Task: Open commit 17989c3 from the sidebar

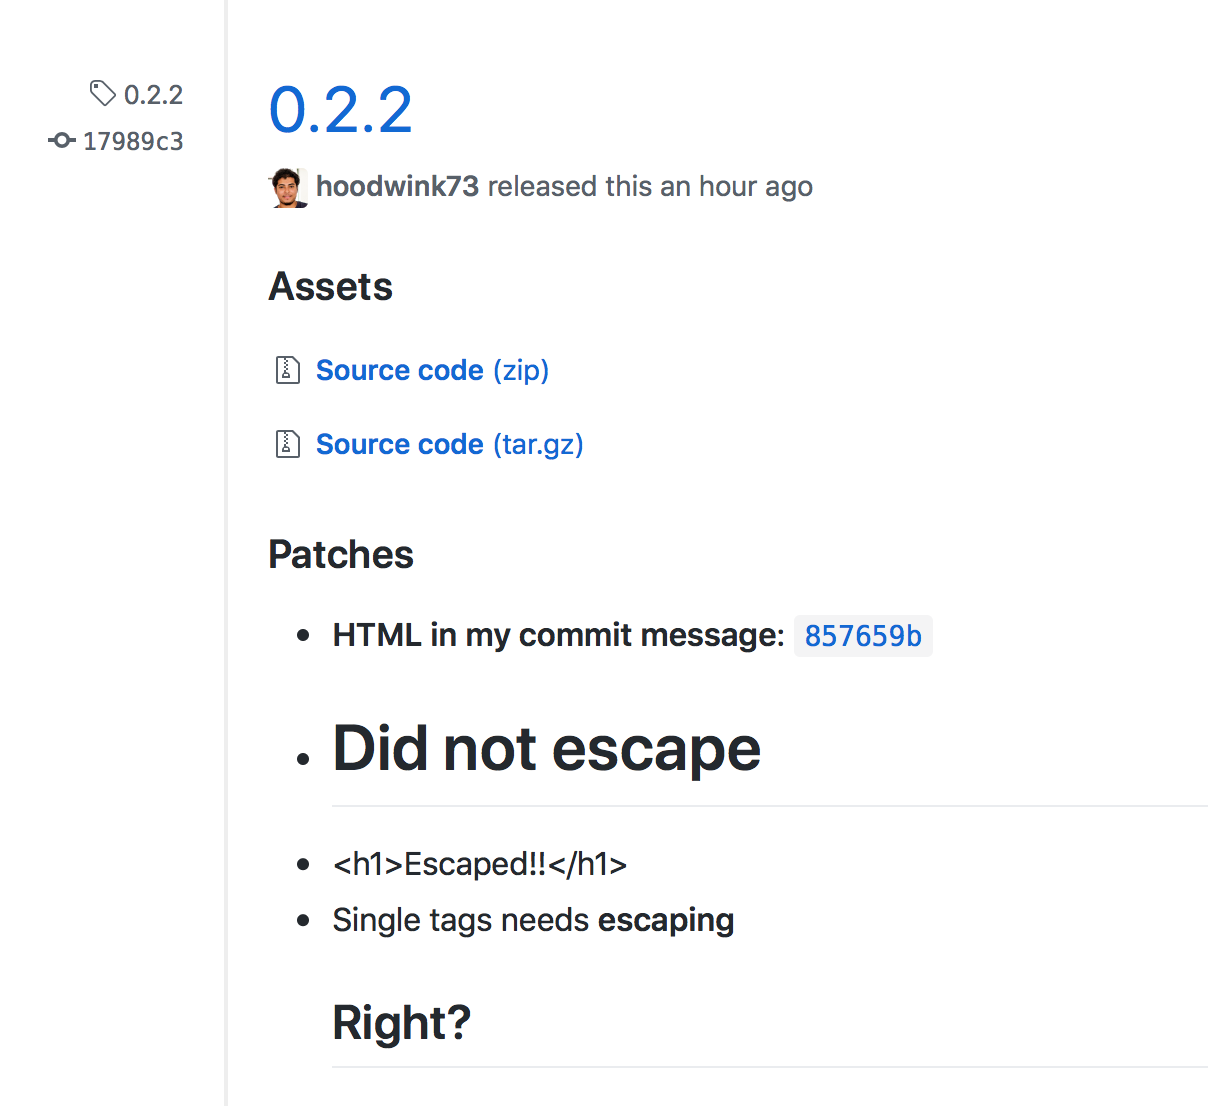Action: tap(134, 141)
